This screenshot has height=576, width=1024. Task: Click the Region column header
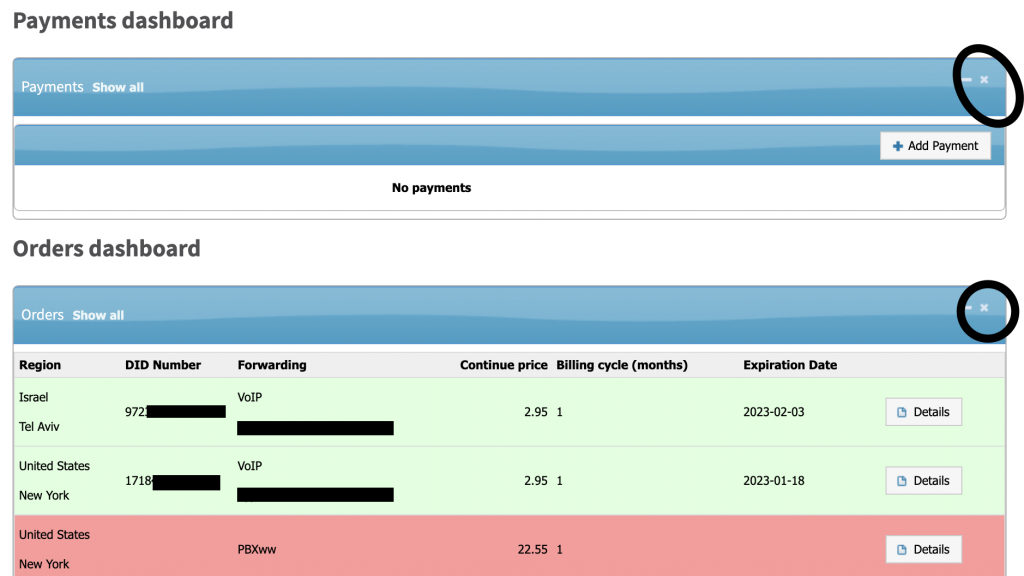pos(40,365)
